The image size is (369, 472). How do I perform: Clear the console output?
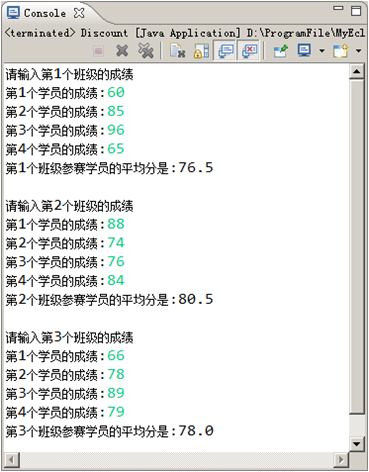pyautogui.click(x=178, y=51)
